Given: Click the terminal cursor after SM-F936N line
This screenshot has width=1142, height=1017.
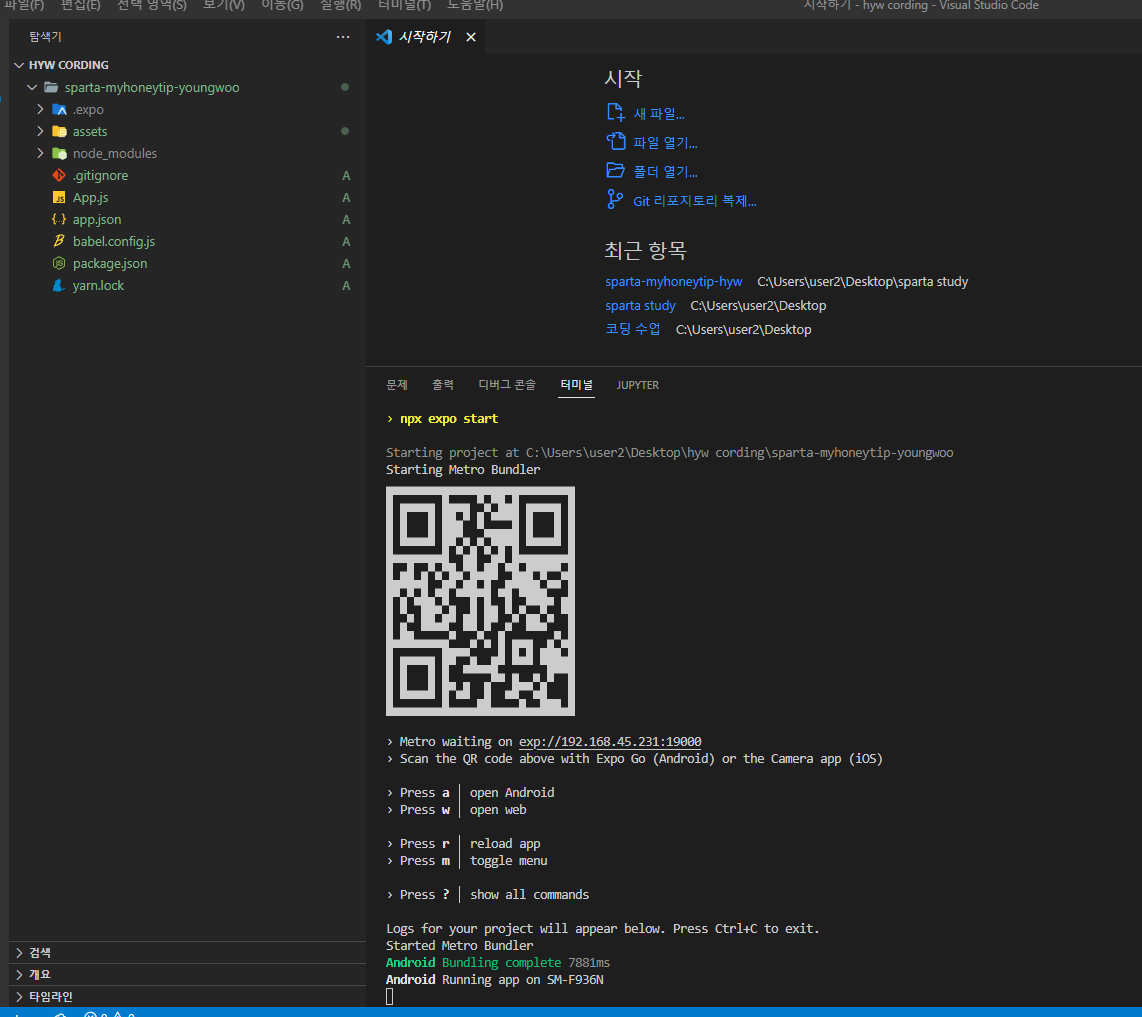Looking at the screenshot, I should (390, 997).
